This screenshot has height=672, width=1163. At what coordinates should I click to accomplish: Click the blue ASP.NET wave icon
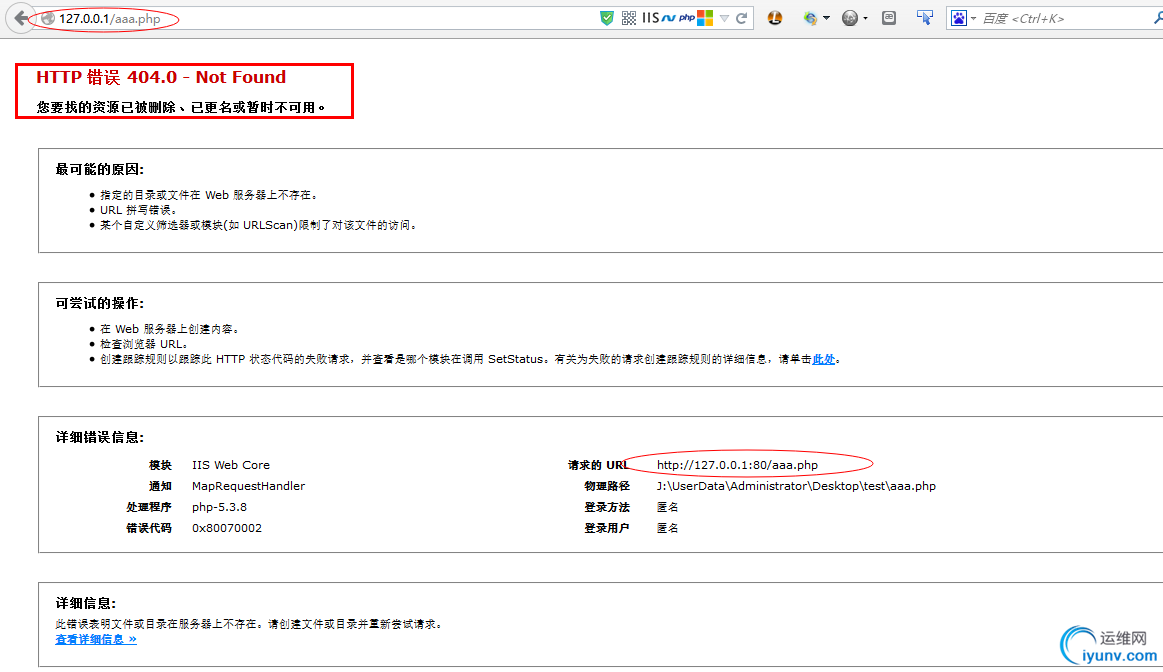tap(668, 18)
